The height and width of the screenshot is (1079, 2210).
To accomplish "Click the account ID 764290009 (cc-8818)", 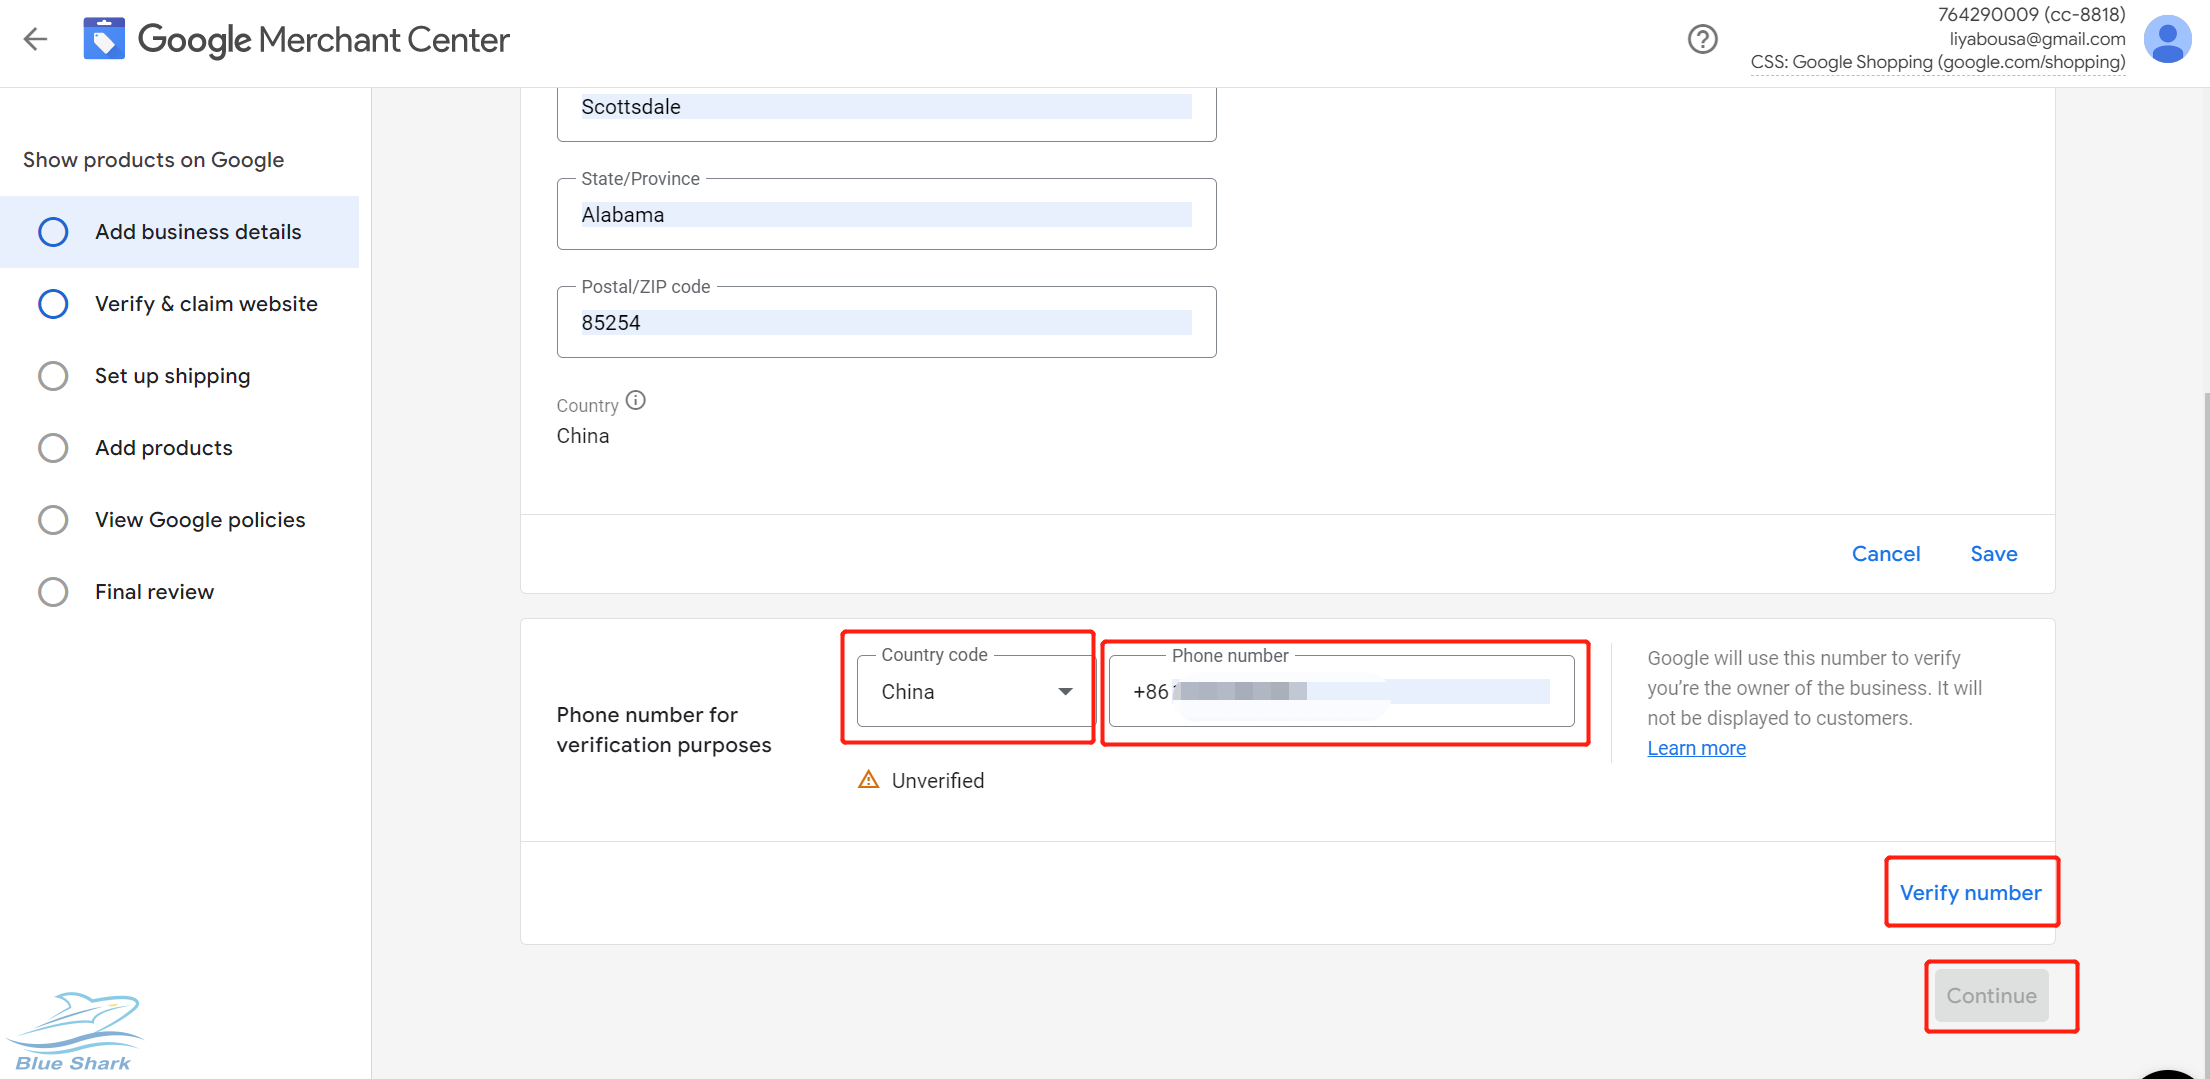I will (x=2031, y=15).
